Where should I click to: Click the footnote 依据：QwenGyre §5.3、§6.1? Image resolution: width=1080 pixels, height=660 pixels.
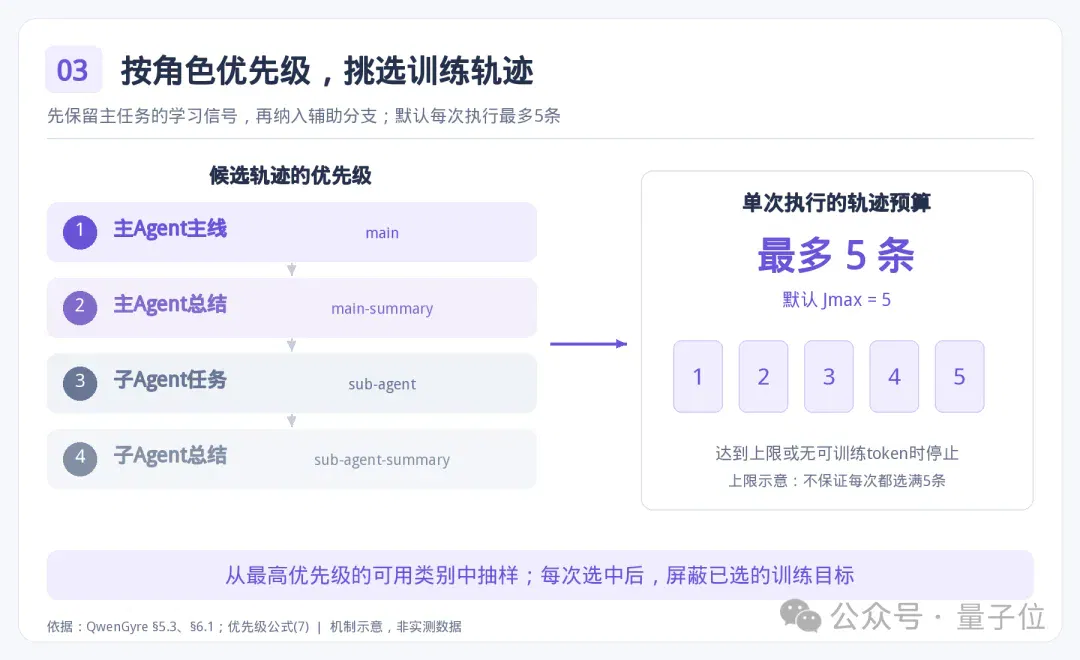pyautogui.click(x=130, y=626)
